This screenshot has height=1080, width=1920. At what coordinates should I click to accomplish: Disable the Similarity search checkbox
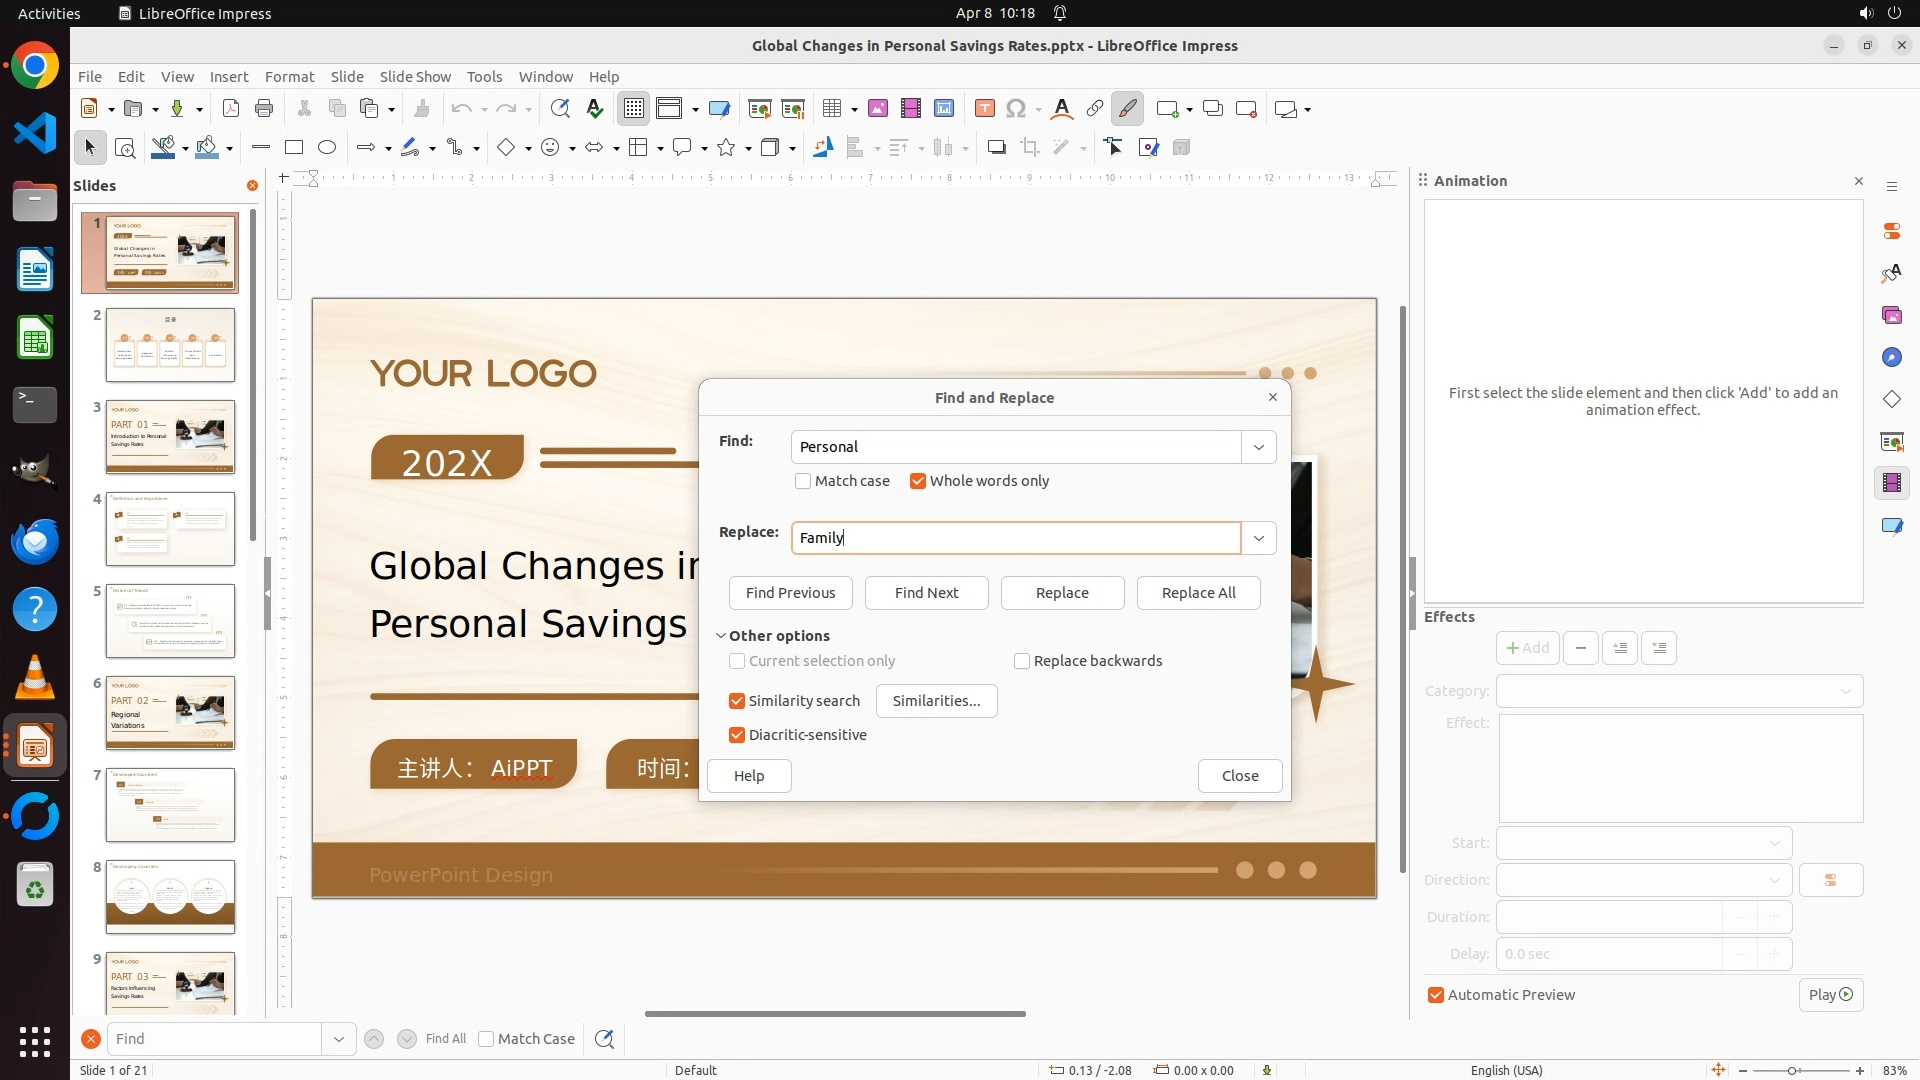(x=737, y=701)
